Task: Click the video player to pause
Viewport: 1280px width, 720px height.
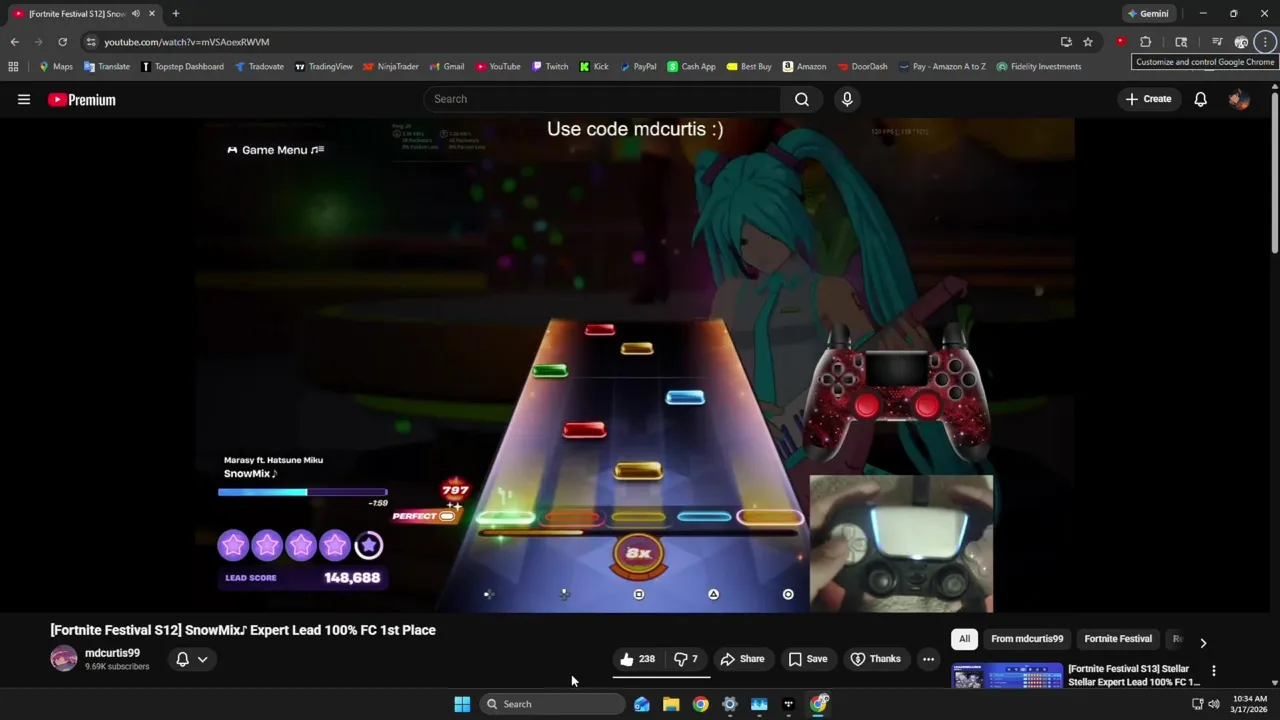Action: point(635,365)
